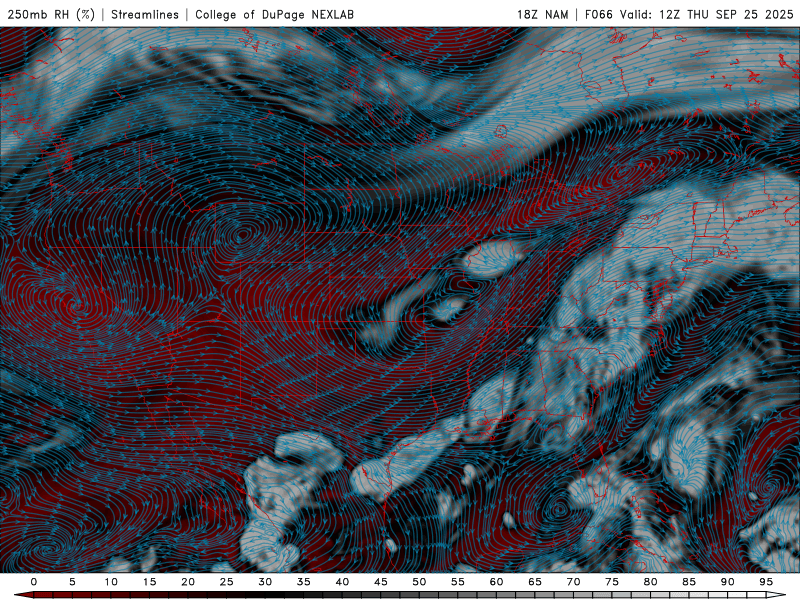Click the "15" value on the color scale
This screenshot has width=800, height=600.
point(149,582)
